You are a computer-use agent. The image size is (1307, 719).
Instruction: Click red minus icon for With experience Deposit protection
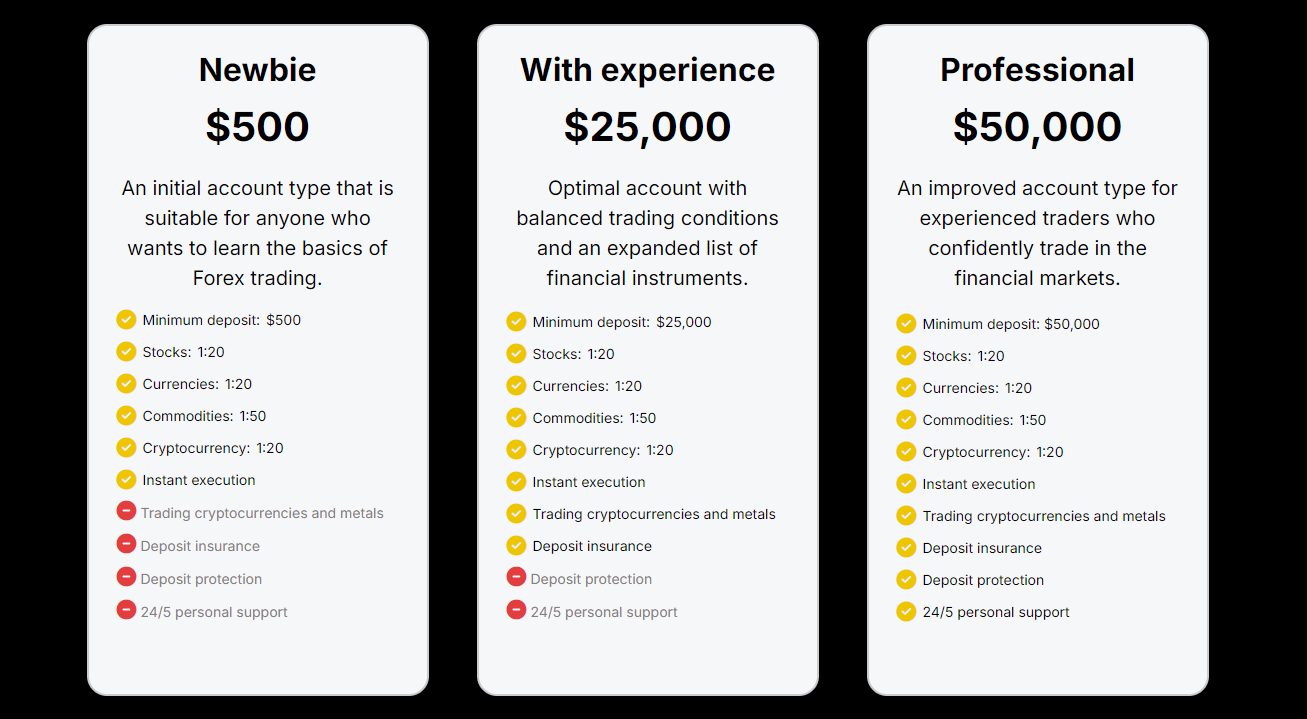tap(516, 577)
